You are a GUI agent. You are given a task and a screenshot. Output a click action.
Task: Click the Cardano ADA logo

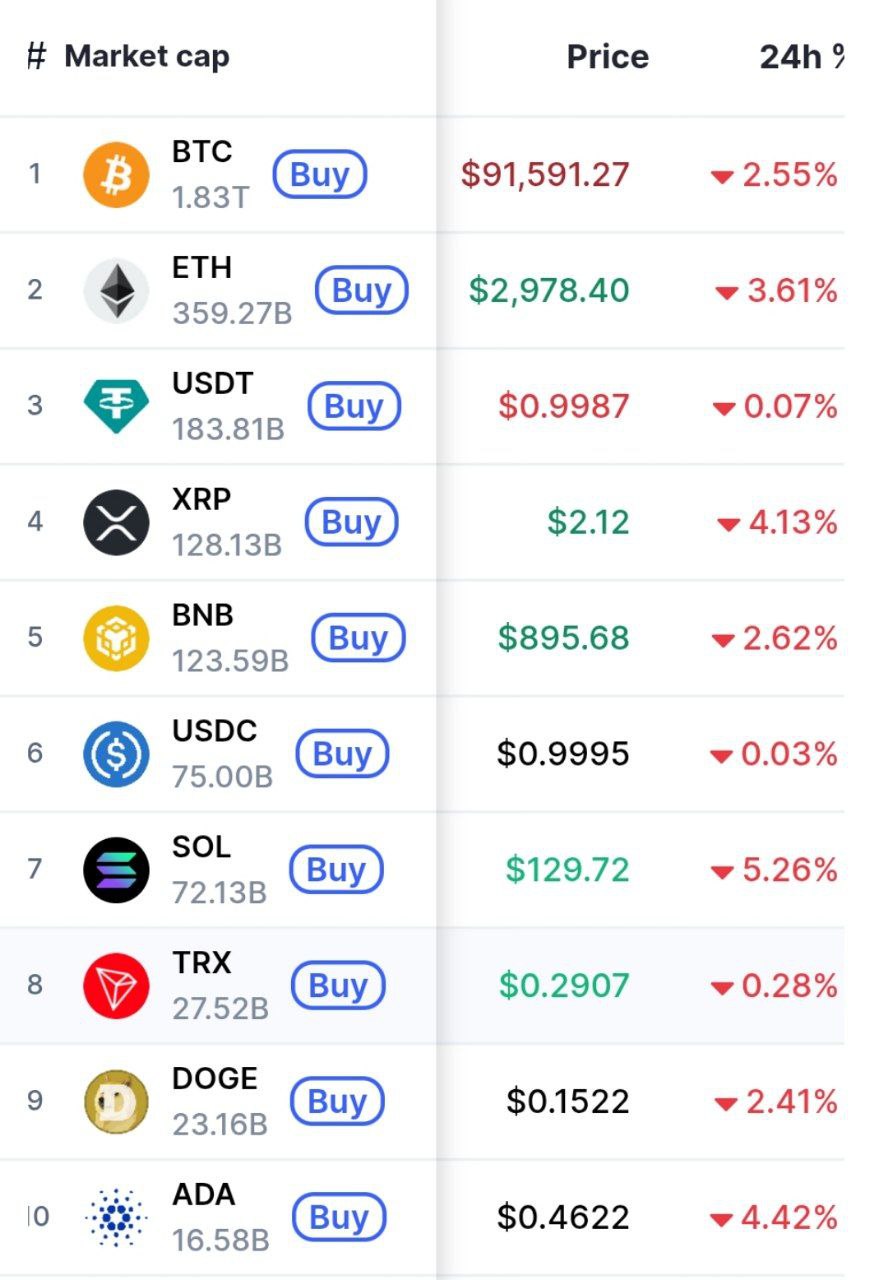(x=116, y=1217)
